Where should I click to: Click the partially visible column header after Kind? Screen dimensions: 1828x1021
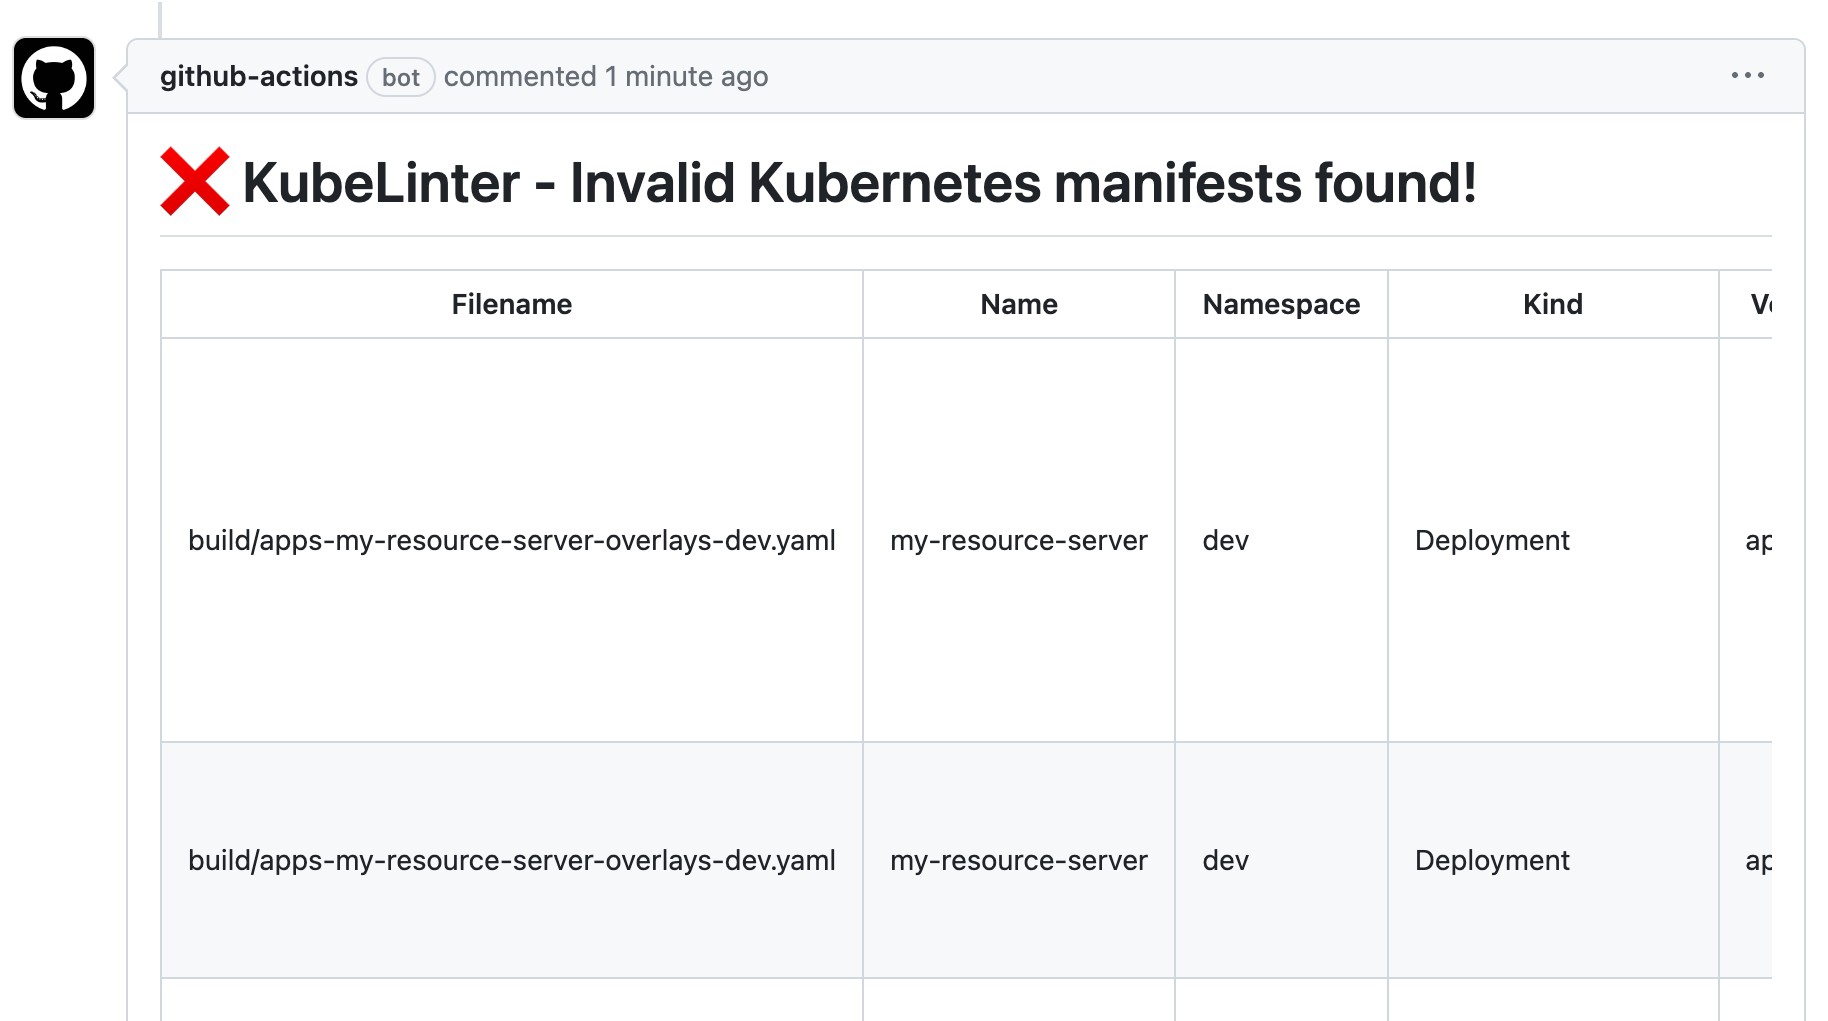[x=1760, y=304]
